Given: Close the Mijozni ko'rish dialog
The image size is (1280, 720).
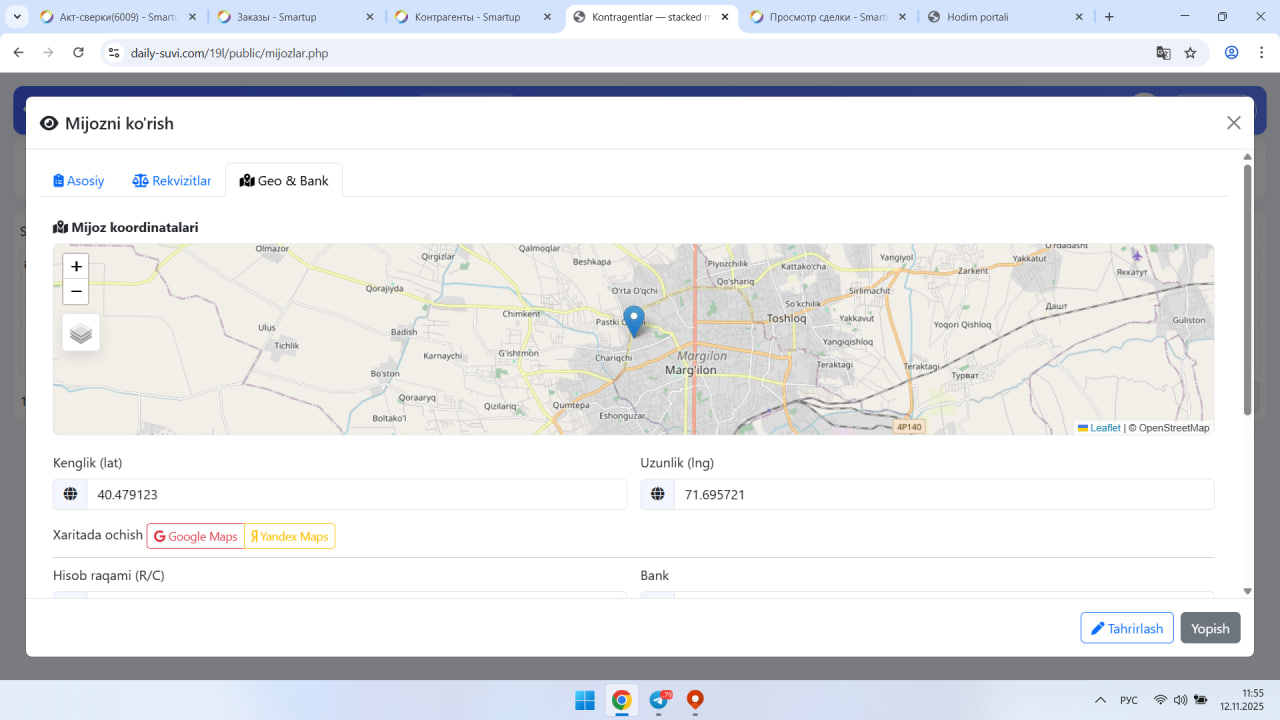Looking at the screenshot, I should click(x=1233, y=123).
